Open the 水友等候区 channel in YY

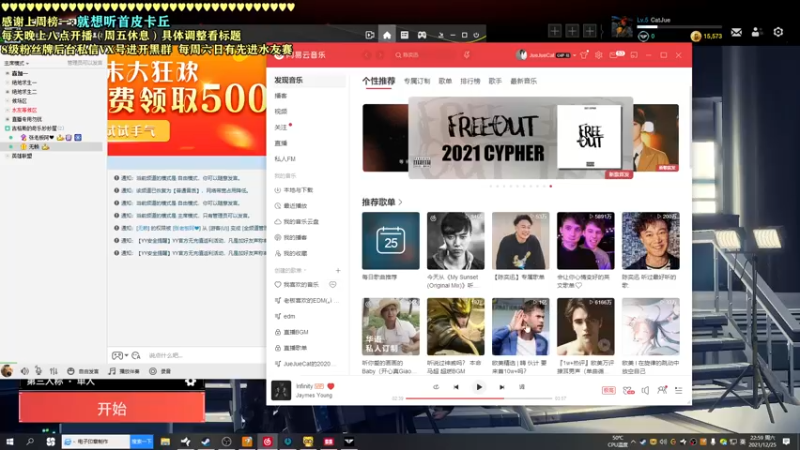pos(24,110)
